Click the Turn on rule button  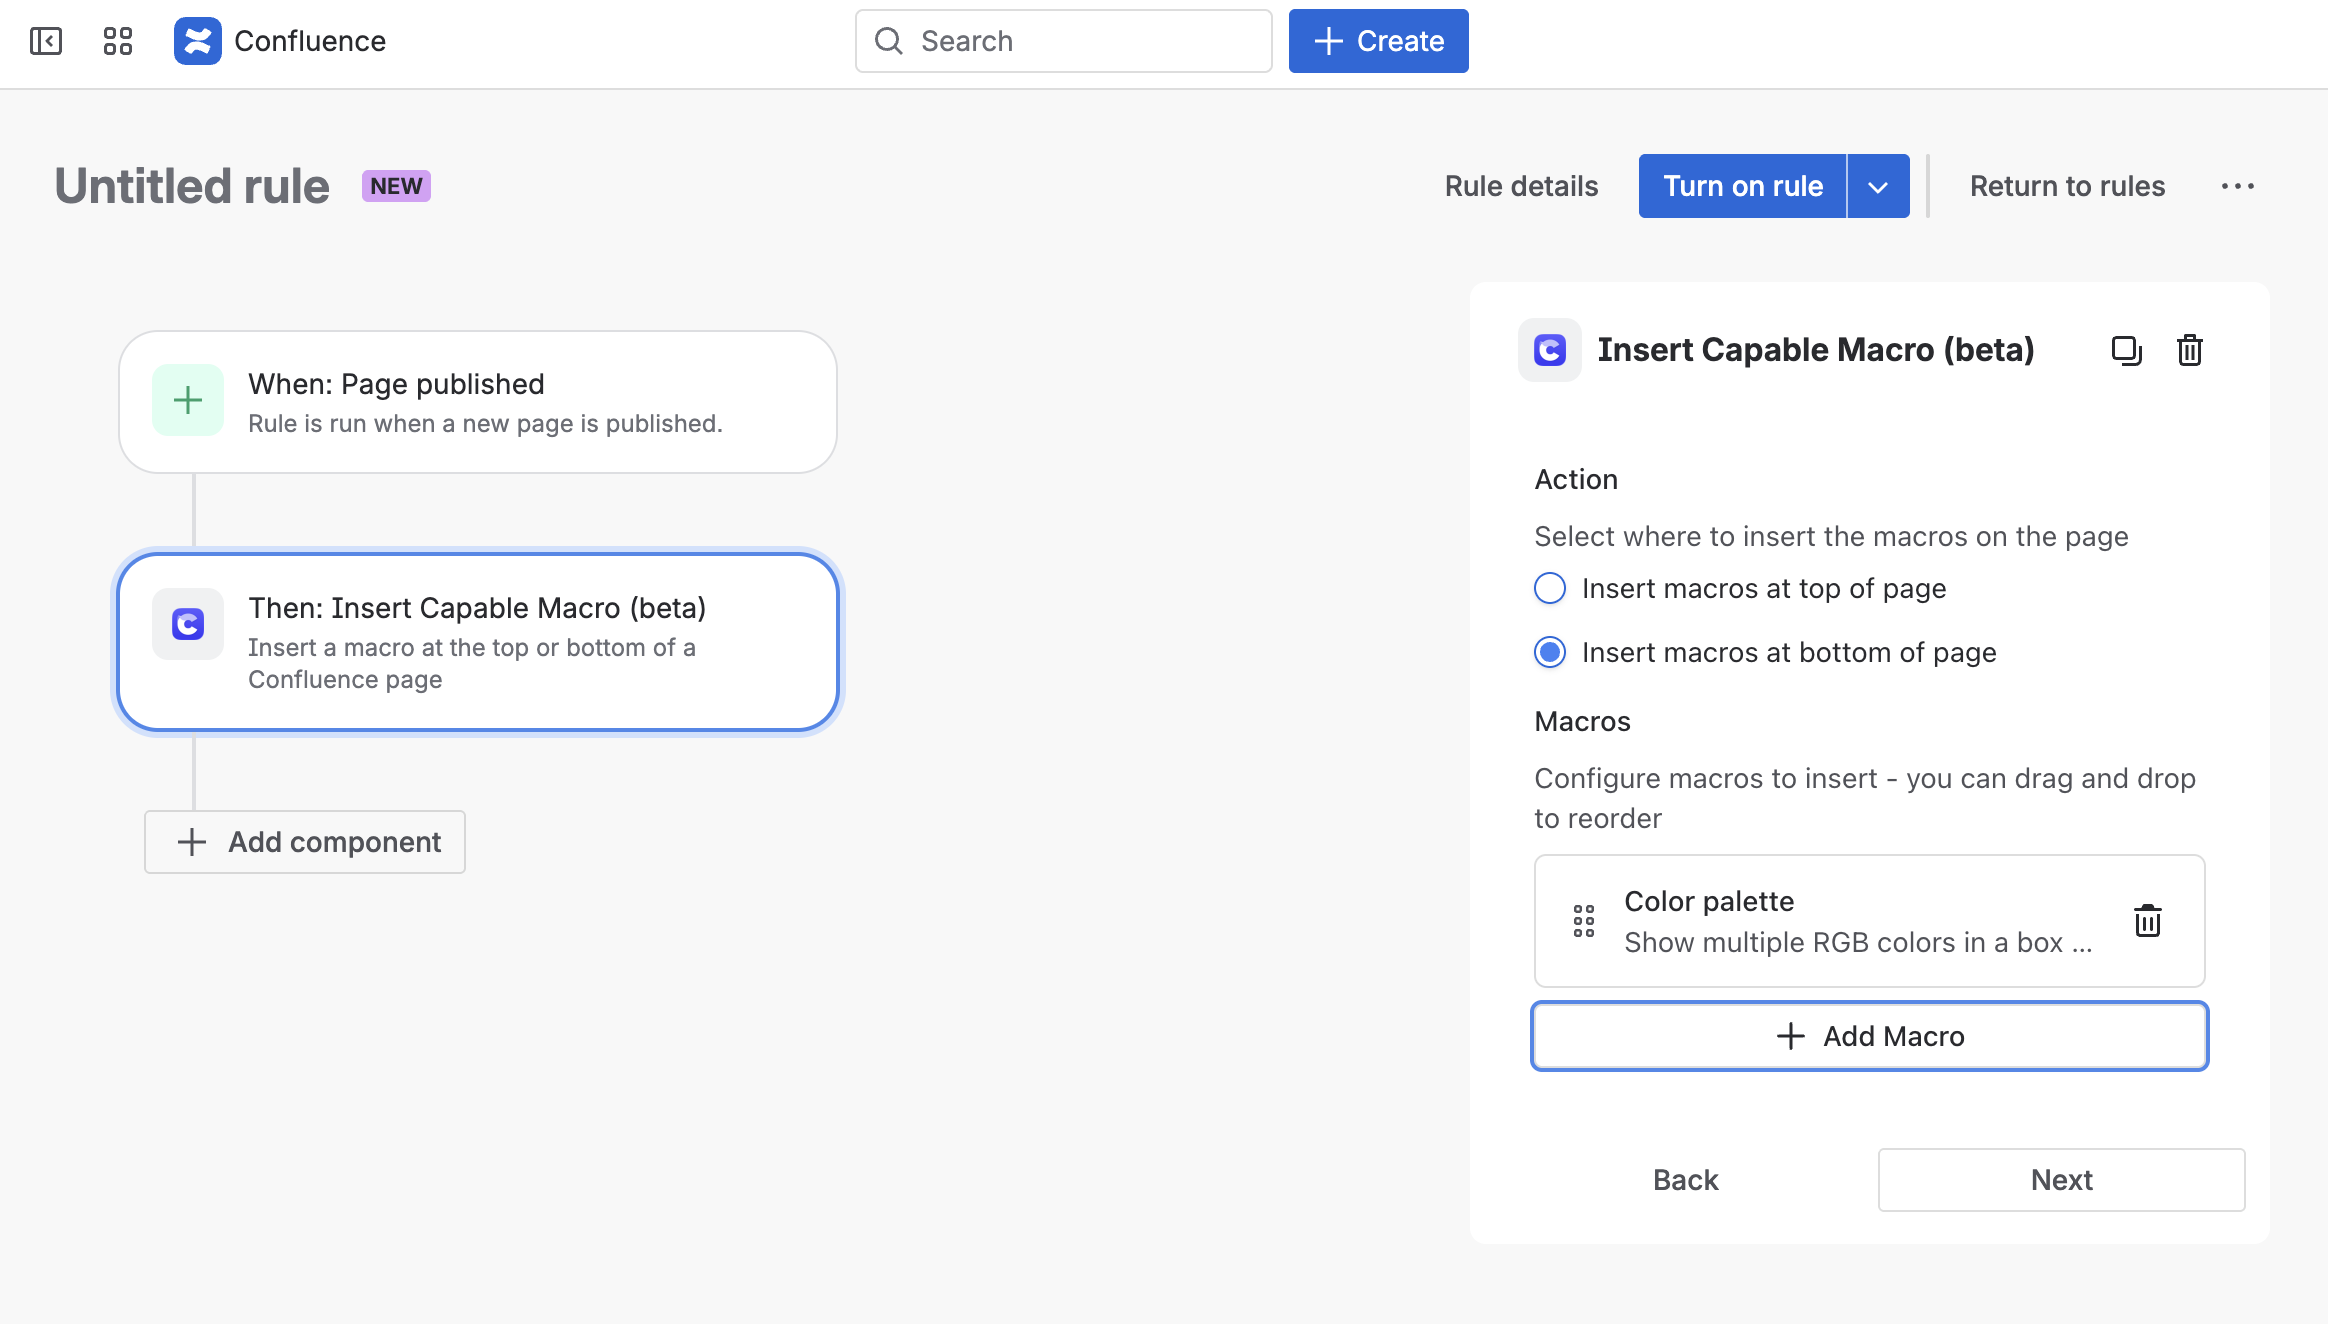[x=1742, y=186]
